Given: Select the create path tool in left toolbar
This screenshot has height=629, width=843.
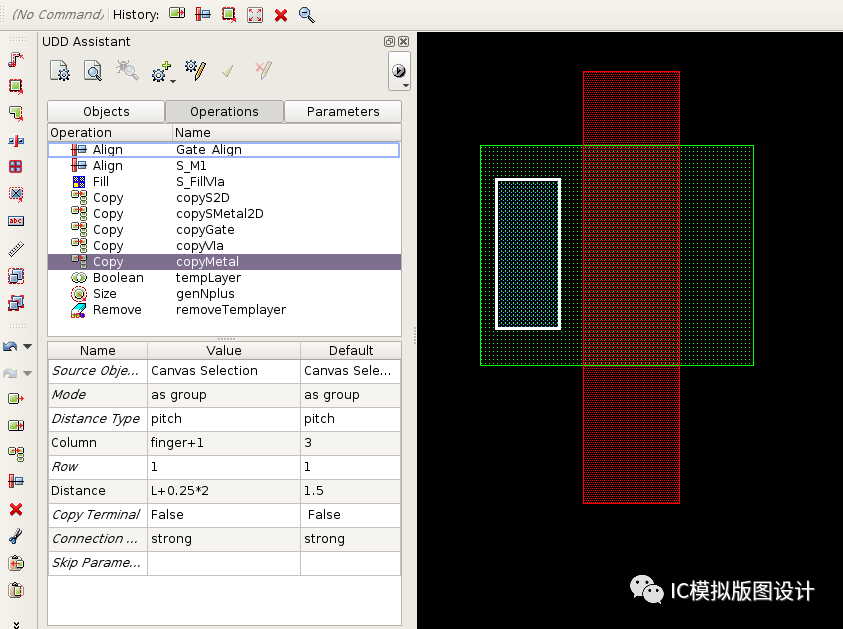Looking at the screenshot, I should click(16, 60).
